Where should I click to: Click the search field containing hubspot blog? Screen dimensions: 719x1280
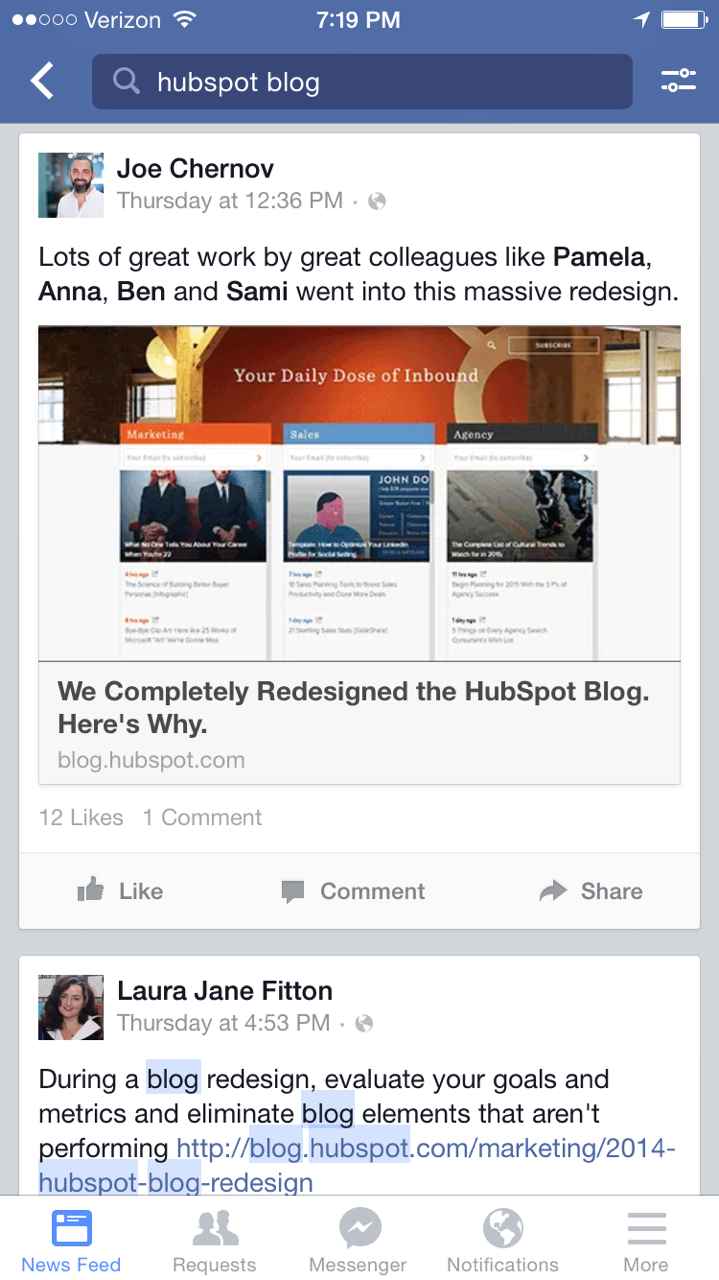[x=362, y=81]
